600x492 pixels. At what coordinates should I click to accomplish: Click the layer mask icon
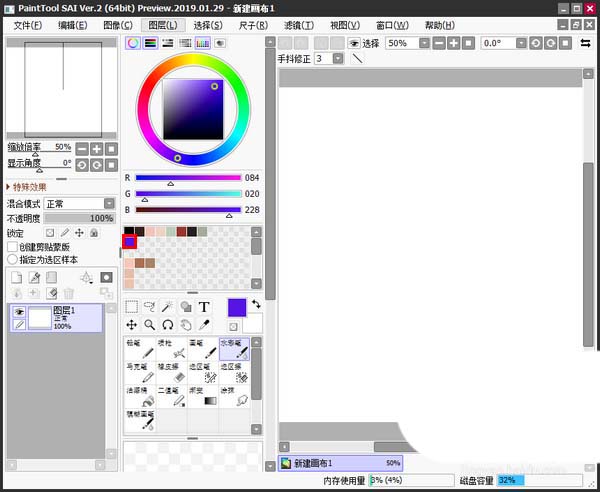106,277
